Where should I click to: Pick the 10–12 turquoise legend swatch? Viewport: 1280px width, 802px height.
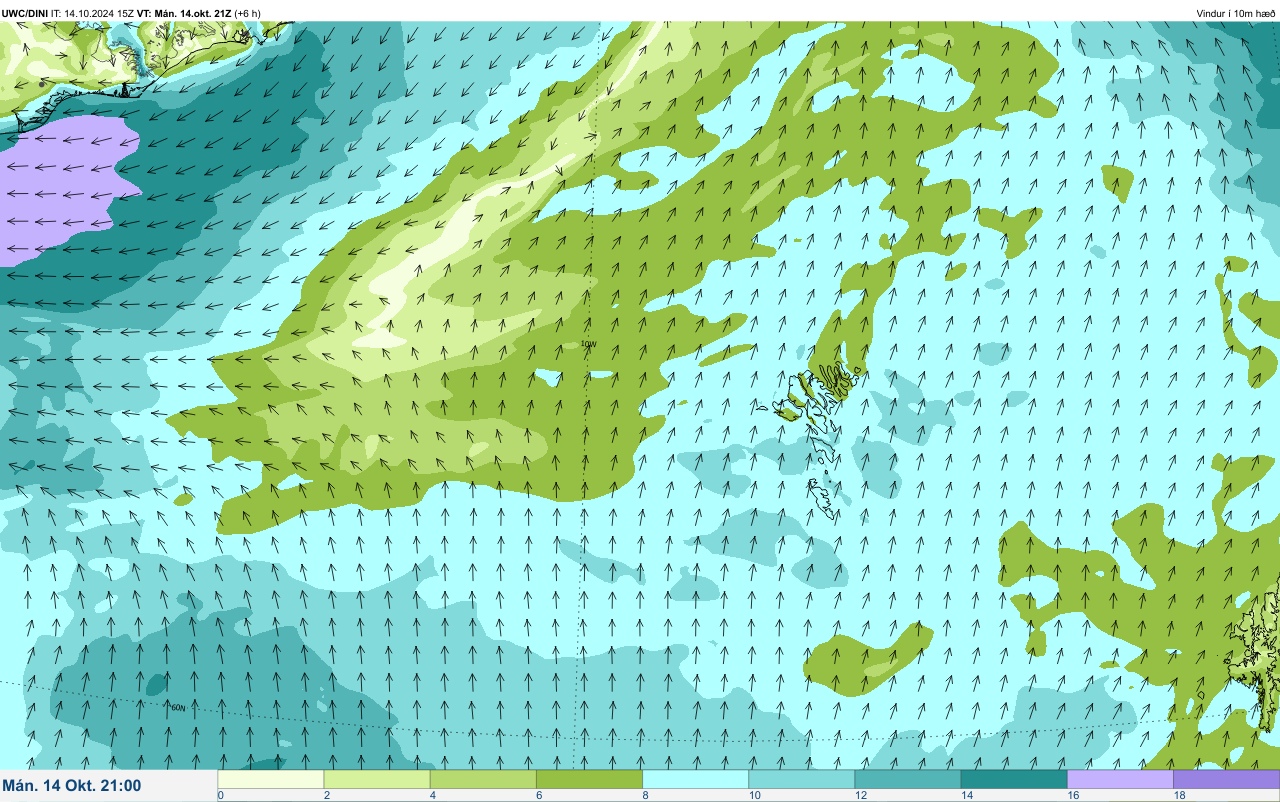click(801, 779)
